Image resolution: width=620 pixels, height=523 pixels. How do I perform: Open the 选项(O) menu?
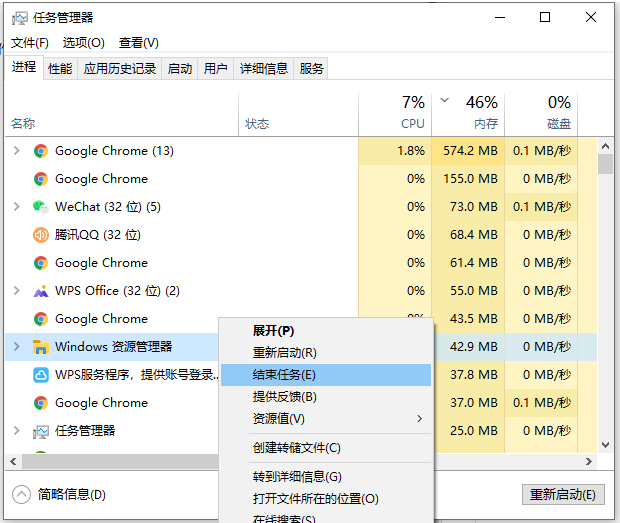pos(83,43)
